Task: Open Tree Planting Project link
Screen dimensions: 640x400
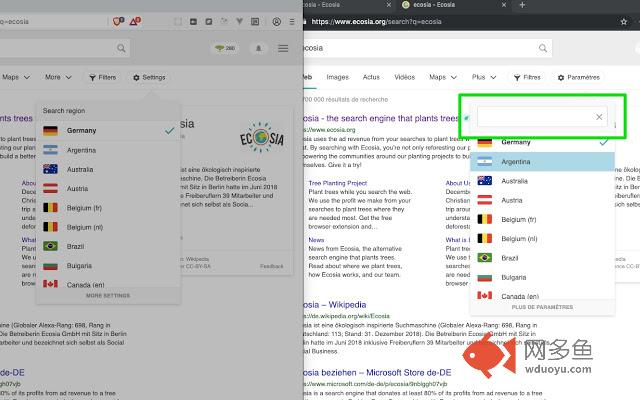Action: pos(338,183)
